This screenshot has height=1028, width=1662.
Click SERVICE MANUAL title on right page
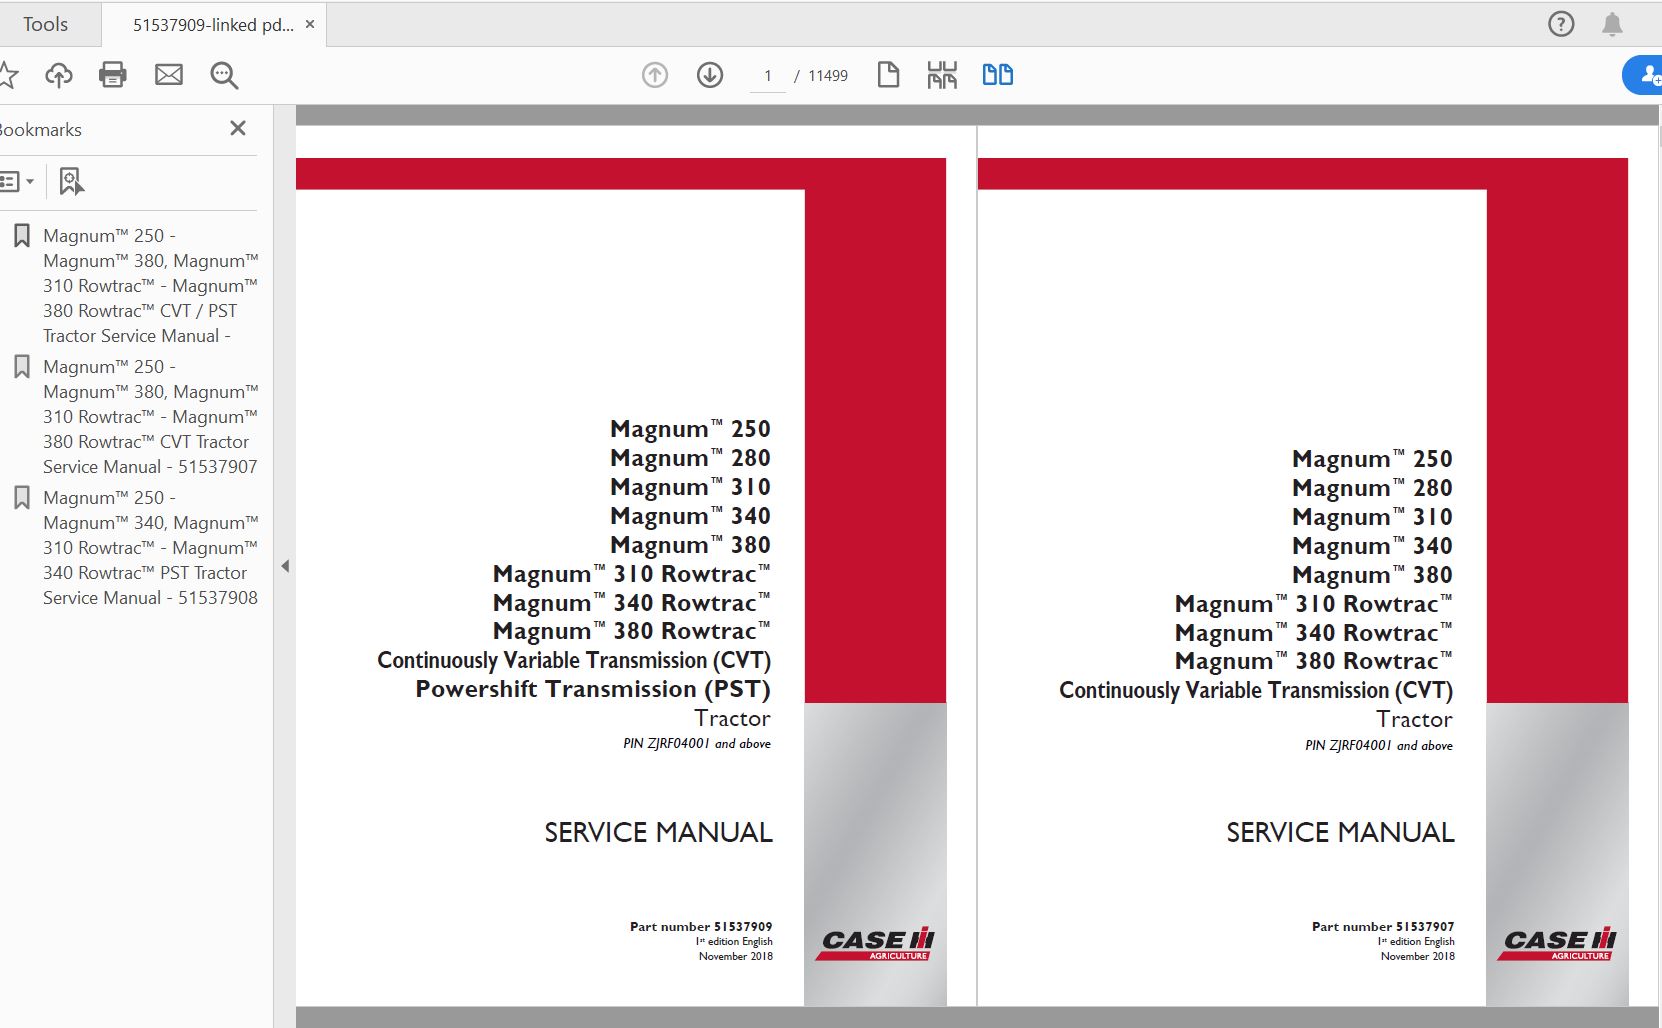tap(1340, 832)
